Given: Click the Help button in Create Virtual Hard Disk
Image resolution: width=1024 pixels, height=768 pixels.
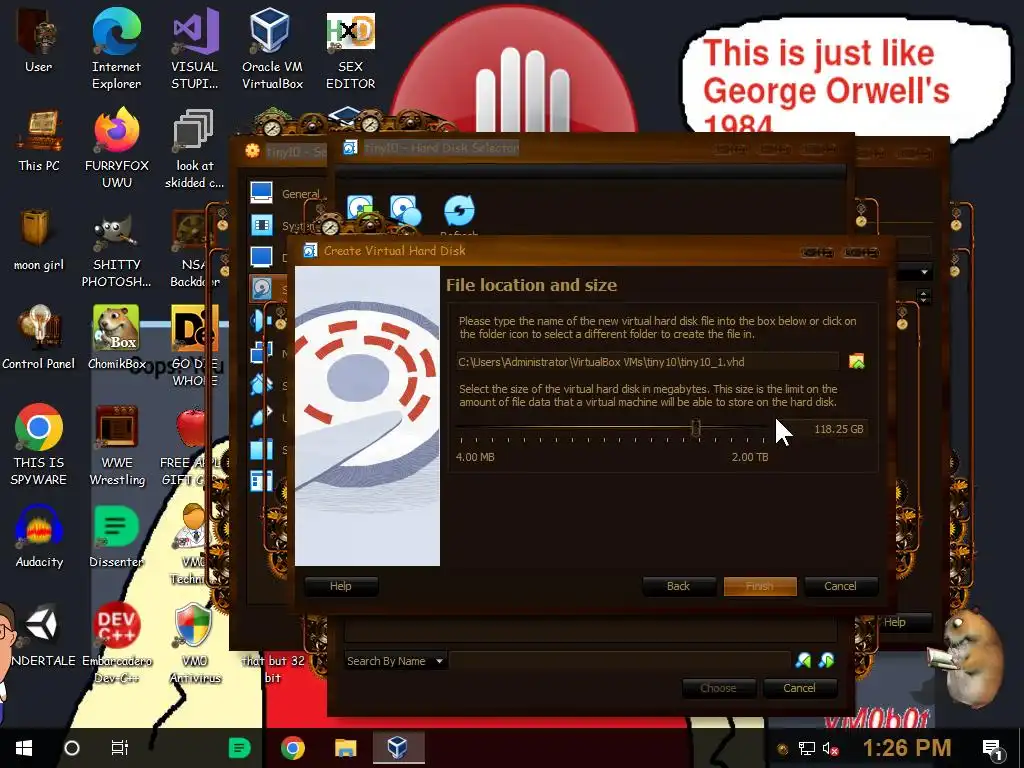Looking at the screenshot, I should click(340, 586).
